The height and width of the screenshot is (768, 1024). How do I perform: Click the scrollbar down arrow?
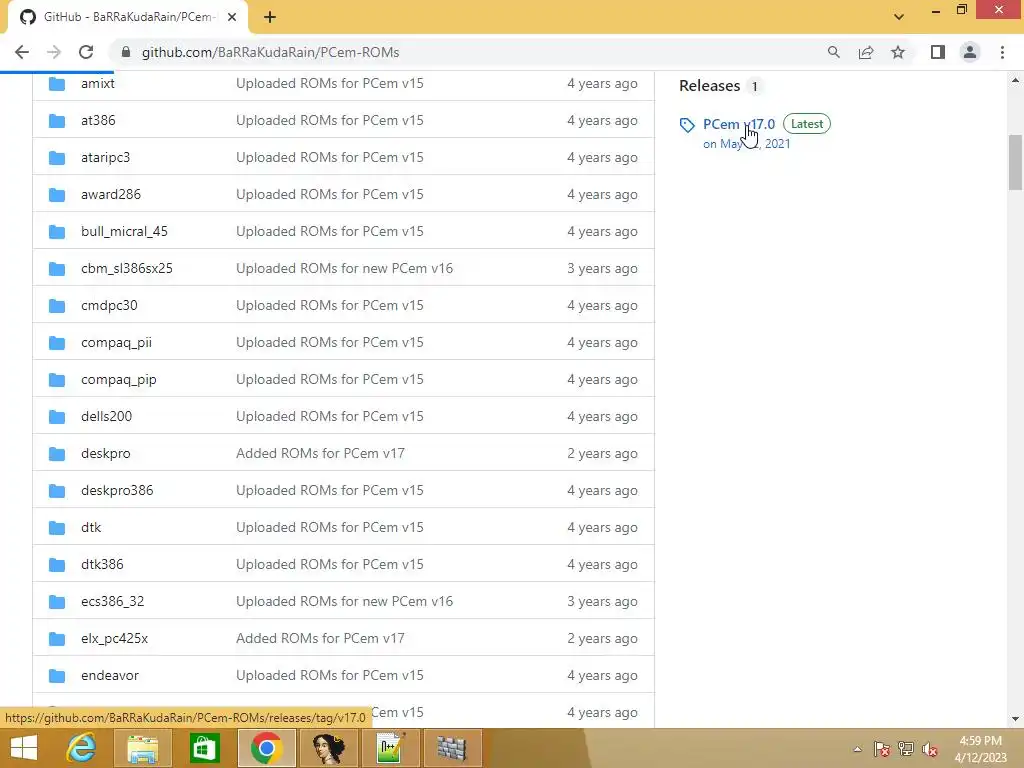coord(1015,719)
